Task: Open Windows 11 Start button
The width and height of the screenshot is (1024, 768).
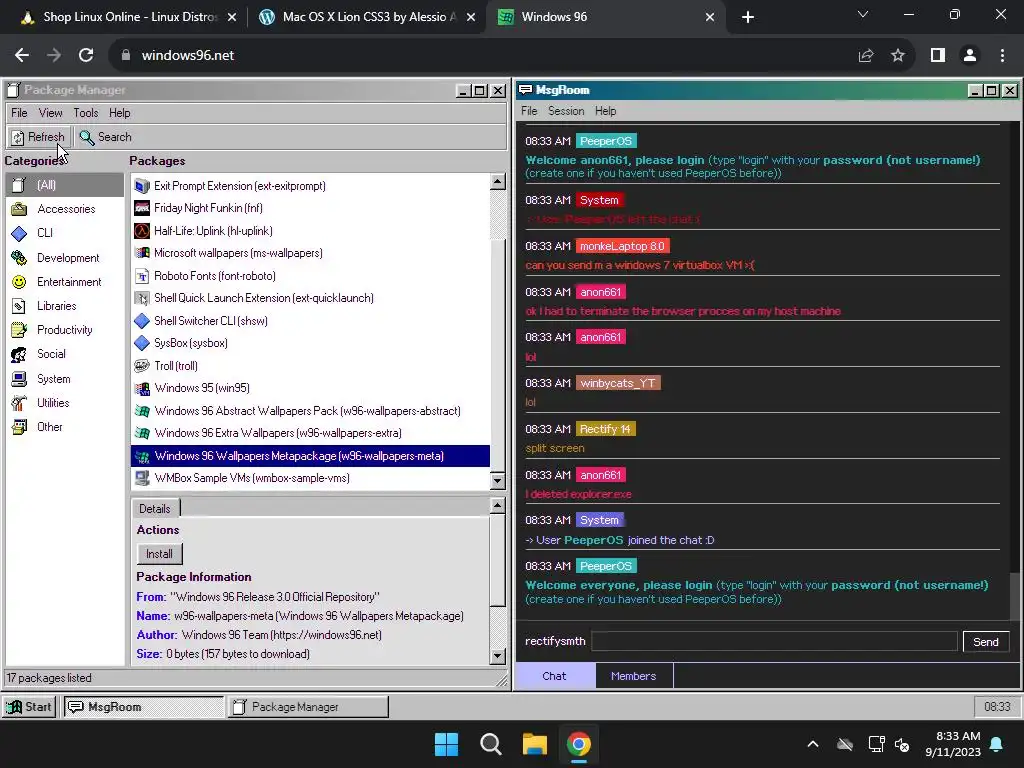Action: (447, 744)
